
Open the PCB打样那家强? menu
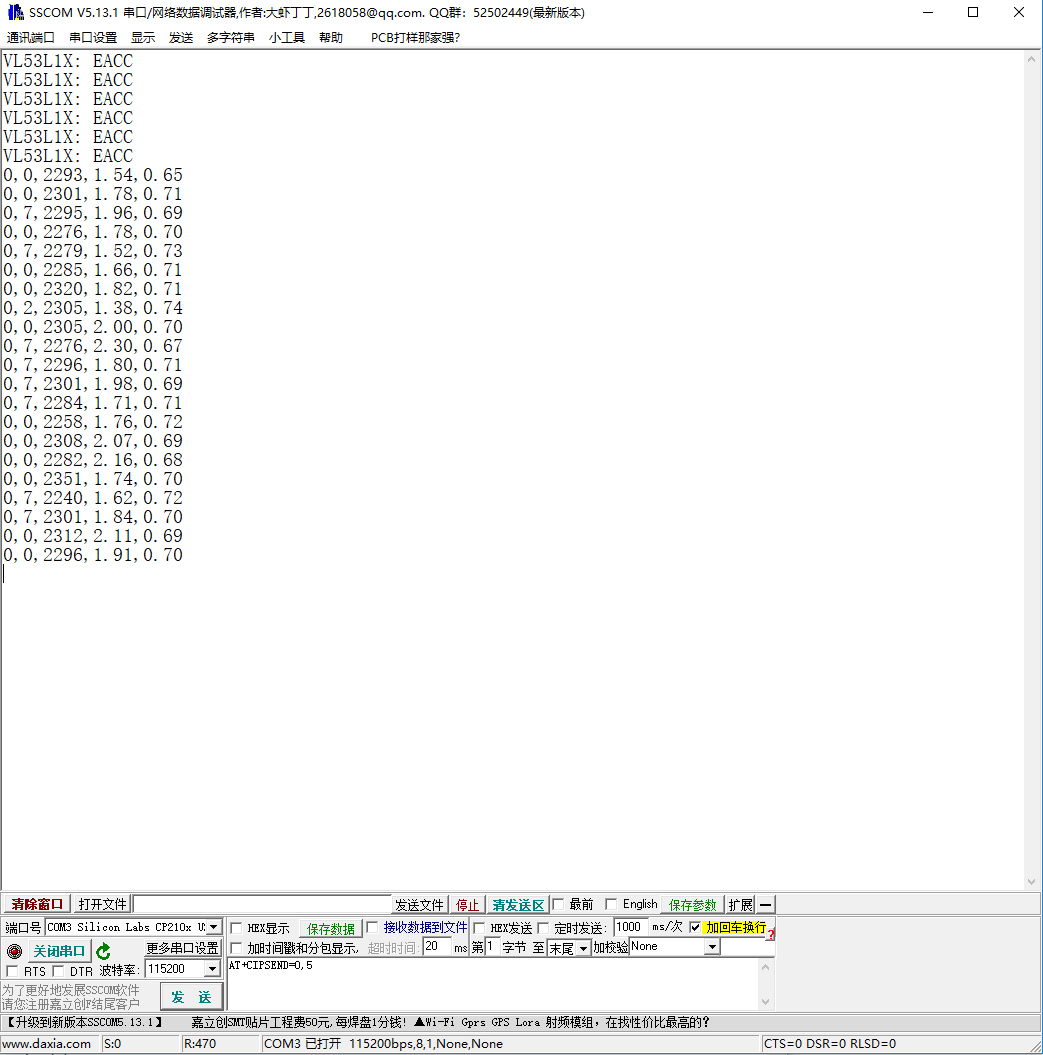(415, 38)
